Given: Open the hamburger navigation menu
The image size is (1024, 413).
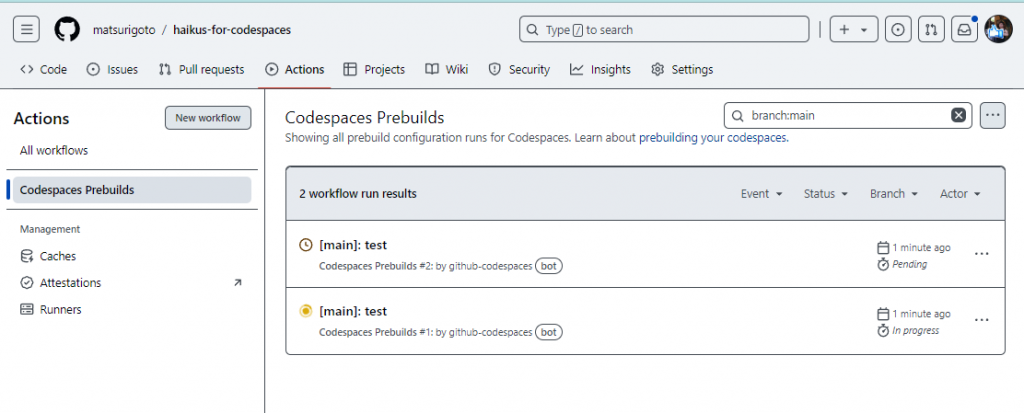Looking at the screenshot, I should tap(27, 30).
